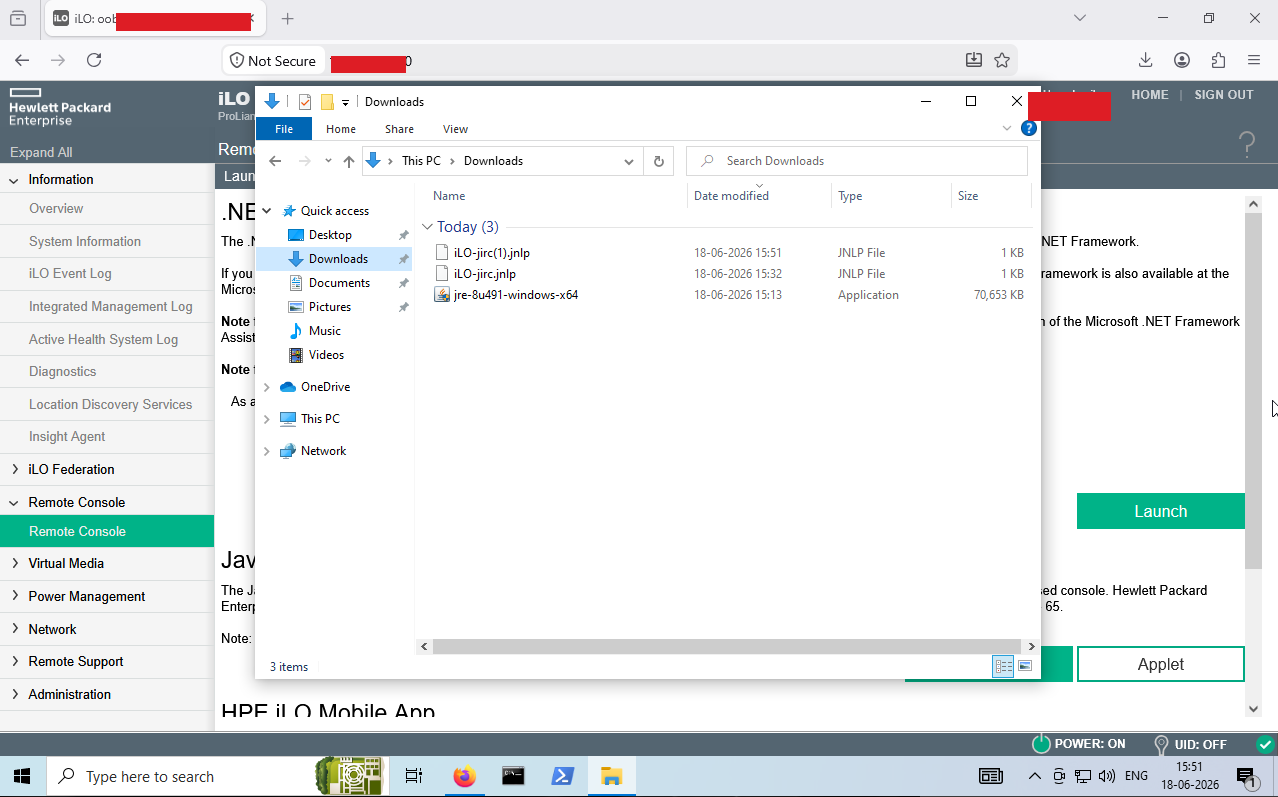Open iLO Event Log page
Image resolution: width=1278 pixels, height=797 pixels.
70,274
